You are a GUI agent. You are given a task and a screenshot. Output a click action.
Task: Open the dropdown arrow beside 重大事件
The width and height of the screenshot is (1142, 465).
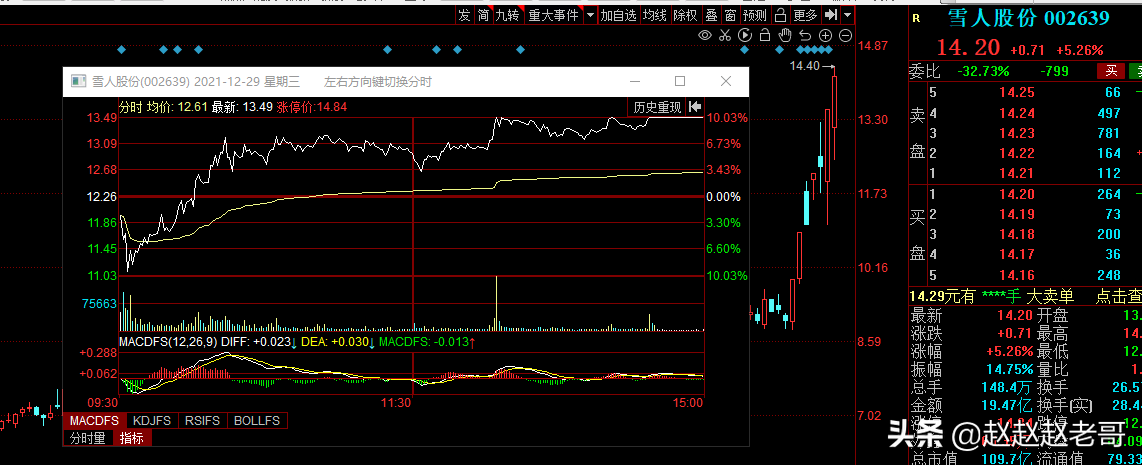pos(590,15)
